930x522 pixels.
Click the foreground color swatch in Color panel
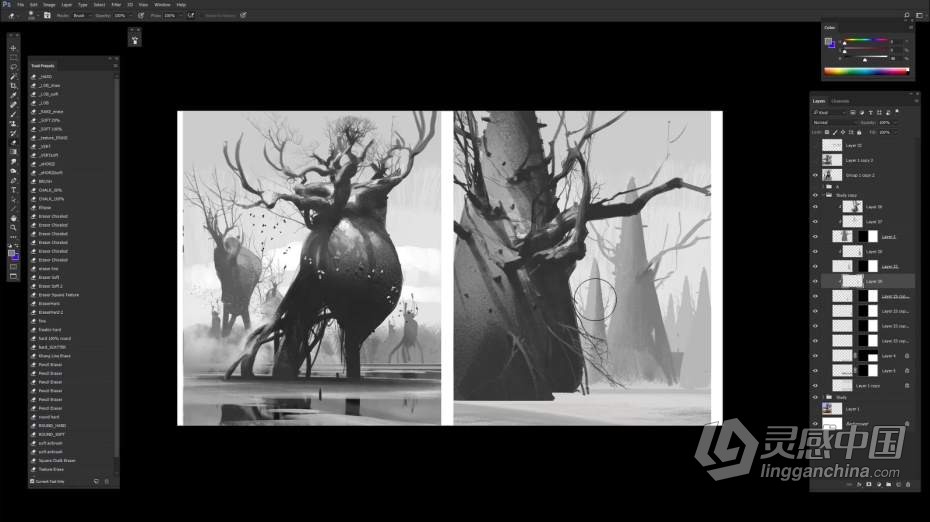pyautogui.click(x=828, y=42)
